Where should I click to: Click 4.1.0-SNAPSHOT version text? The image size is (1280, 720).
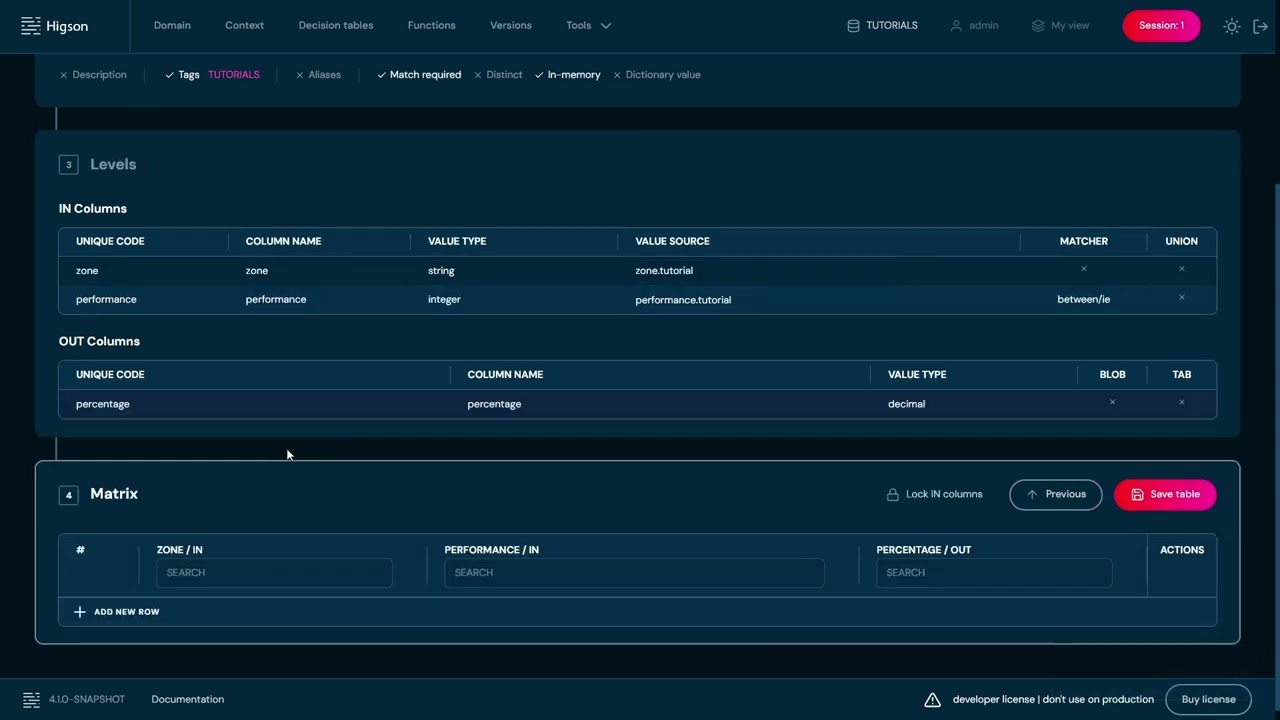pos(87,700)
